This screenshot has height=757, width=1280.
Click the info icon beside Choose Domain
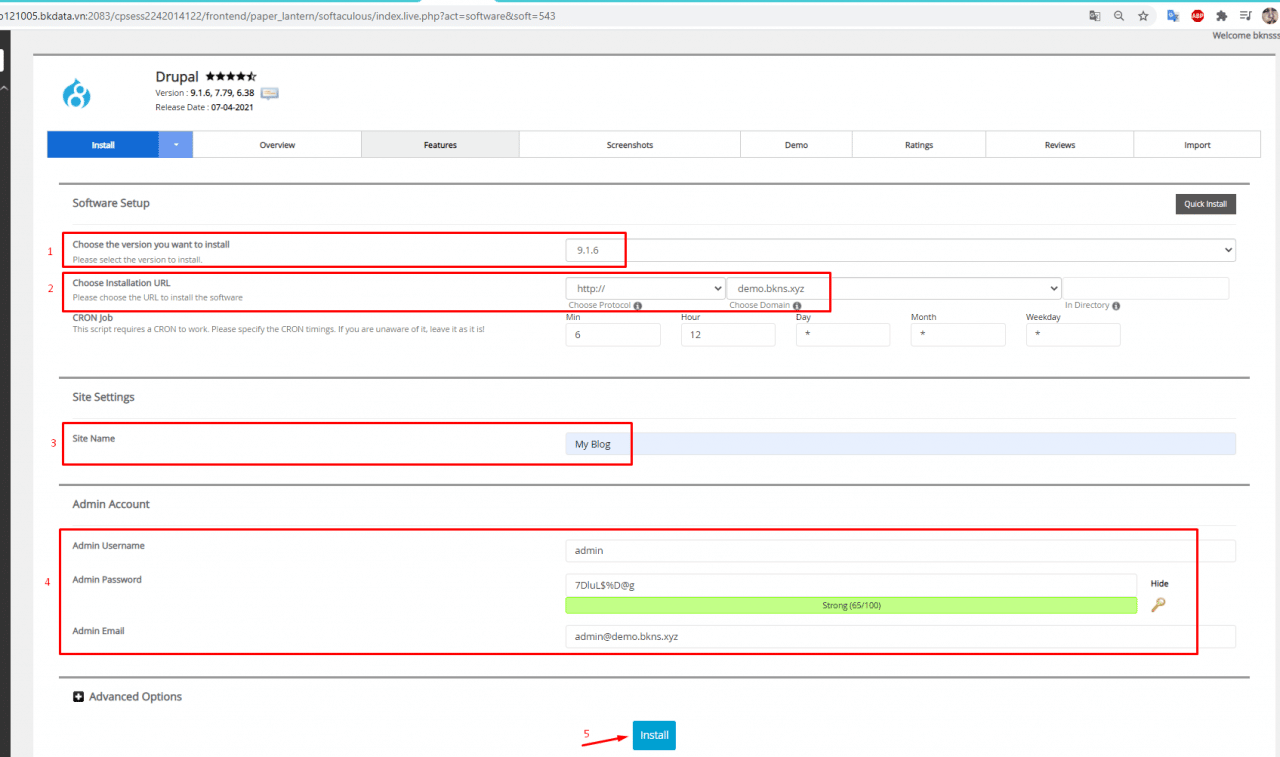pyautogui.click(x=797, y=306)
